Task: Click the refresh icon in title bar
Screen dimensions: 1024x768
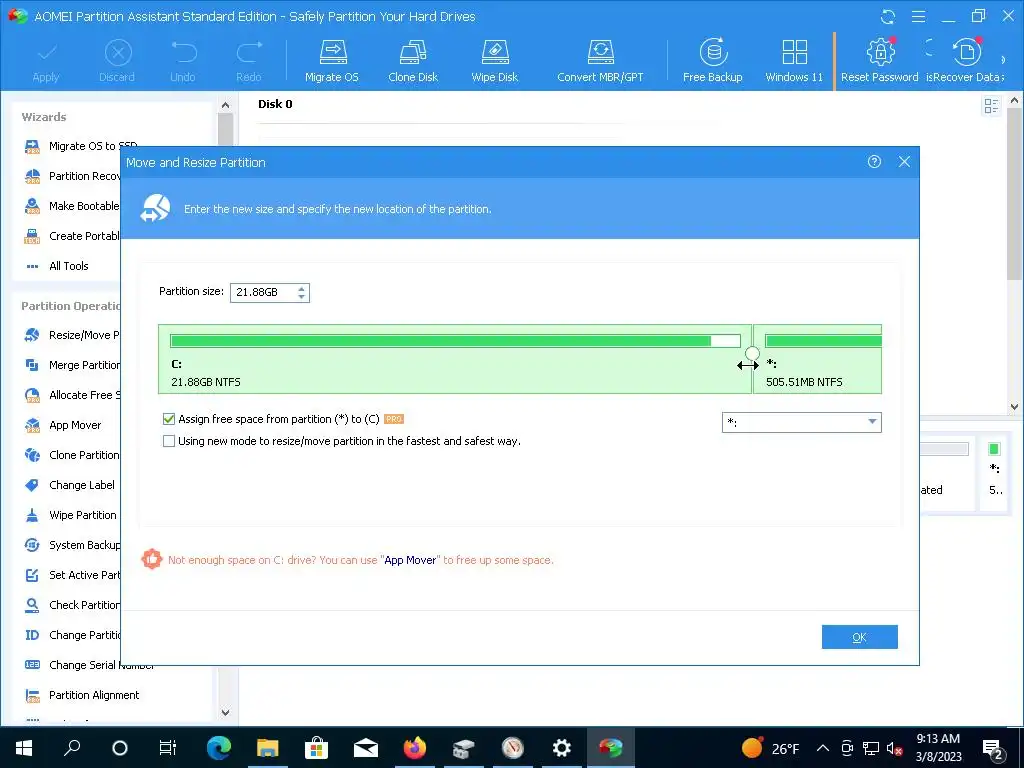Action: [x=888, y=16]
